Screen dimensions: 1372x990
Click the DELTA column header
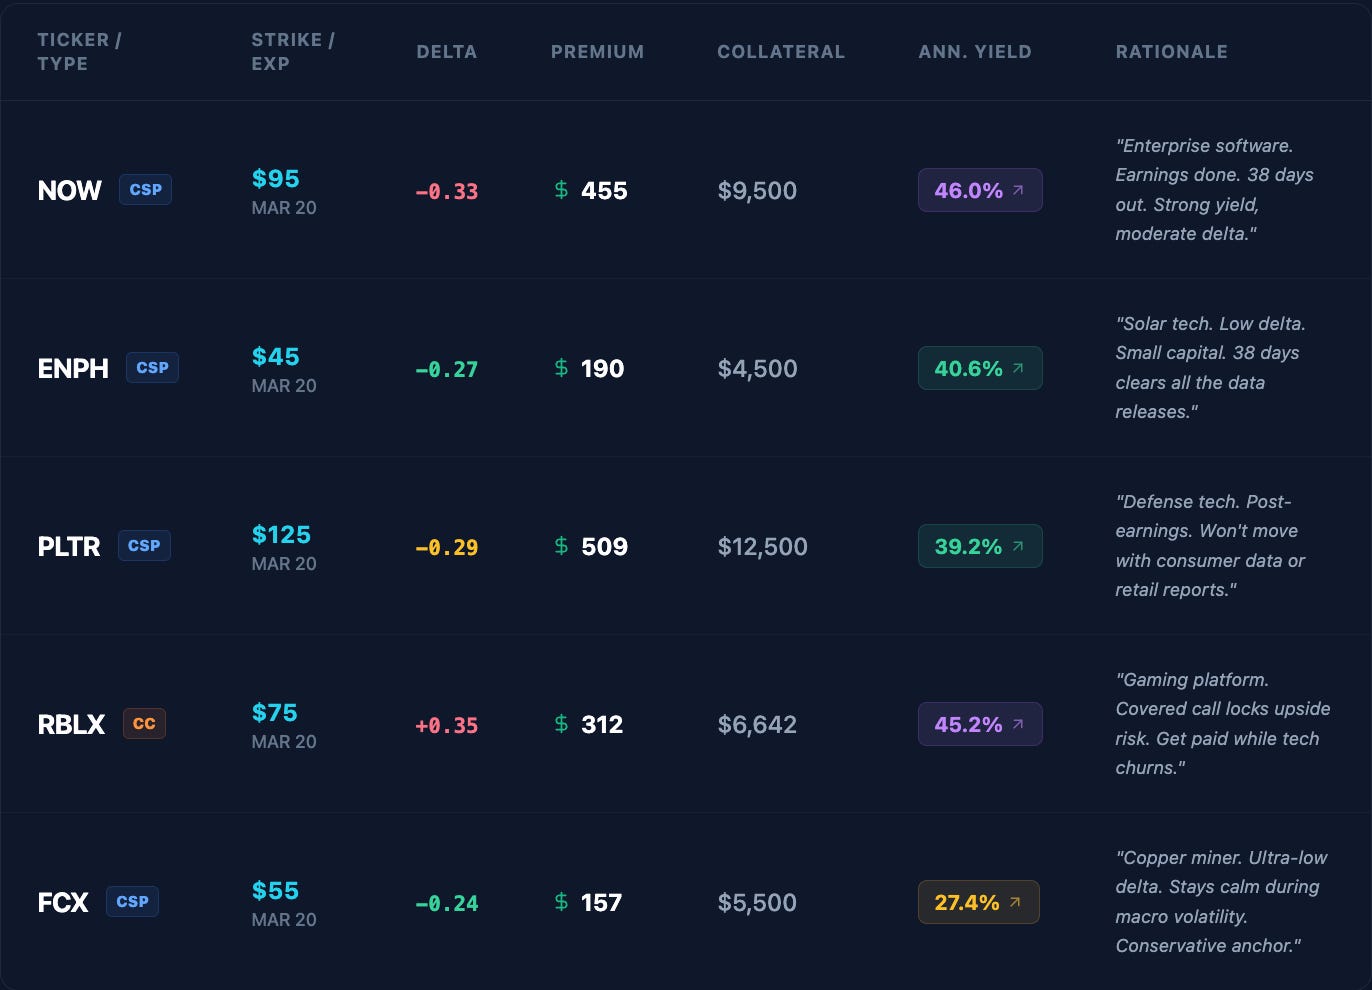pos(447,52)
